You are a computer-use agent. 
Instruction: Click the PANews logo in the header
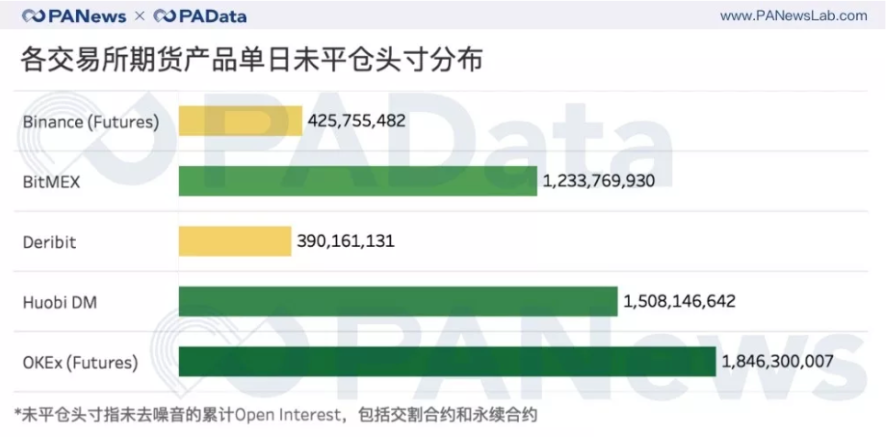76,17
